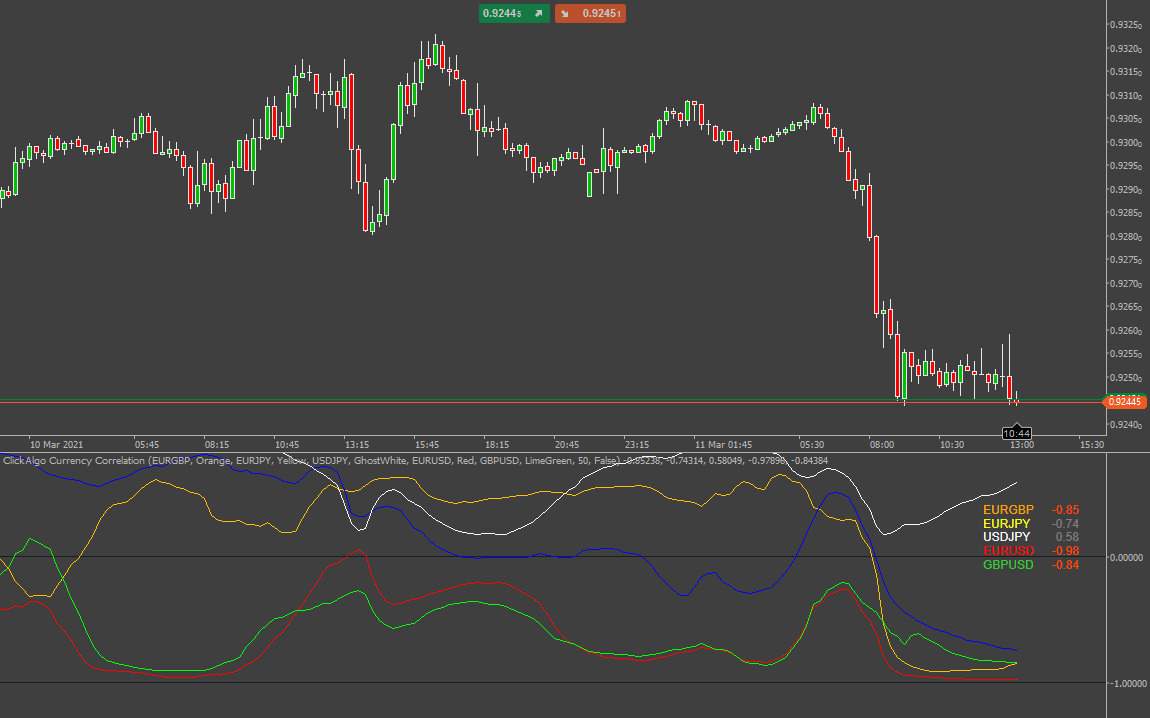Click the EURUSD correlation value -0.98
1150x718 pixels.
pos(1065,550)
